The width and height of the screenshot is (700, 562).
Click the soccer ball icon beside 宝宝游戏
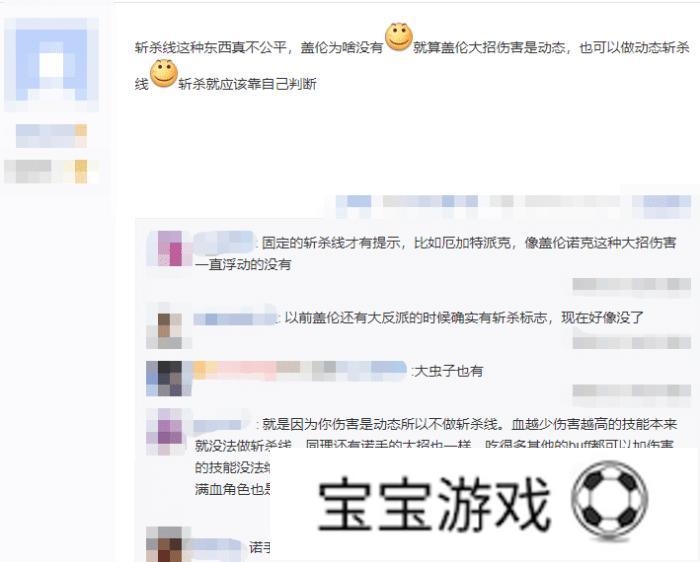pos(609,500)
